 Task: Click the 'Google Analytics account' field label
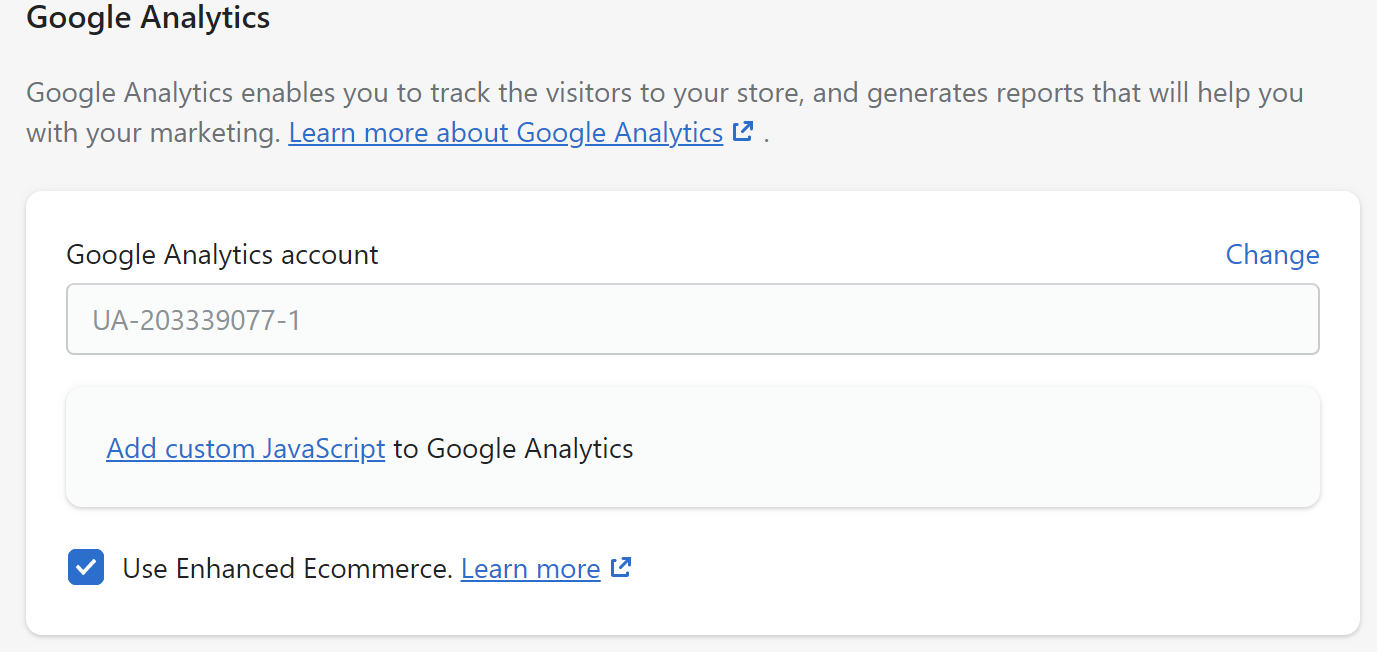point(222,255)
